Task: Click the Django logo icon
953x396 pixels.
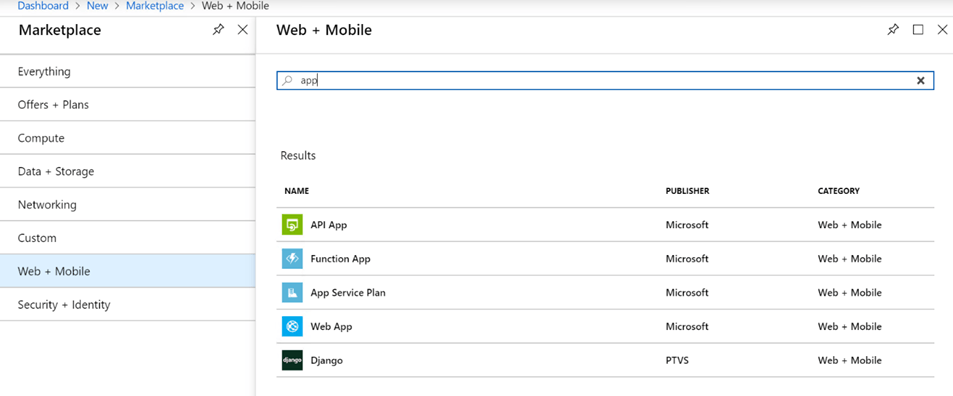Action: tap(292, 360)
